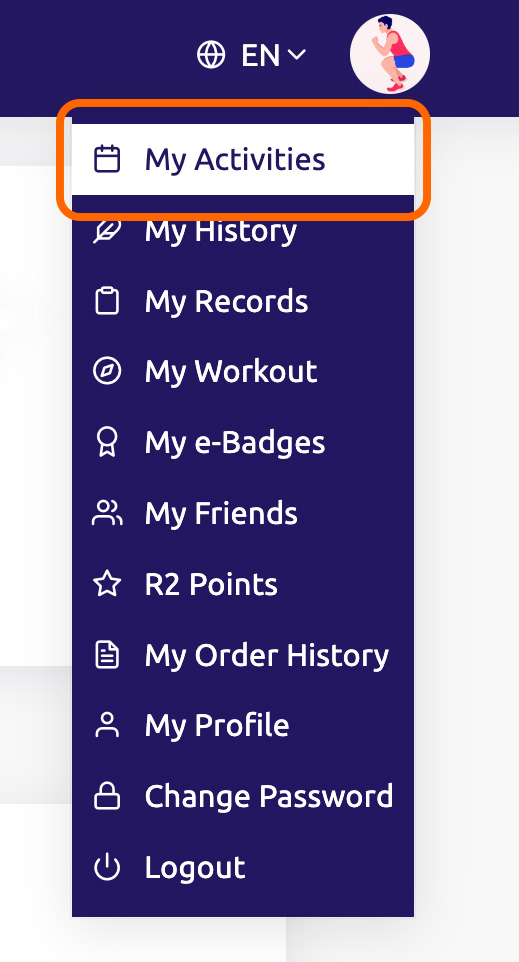Image resolution: width=519 pixels, height=962 pixels.
Task: Click the person icon beside My Profile
Action: point(107,725)
